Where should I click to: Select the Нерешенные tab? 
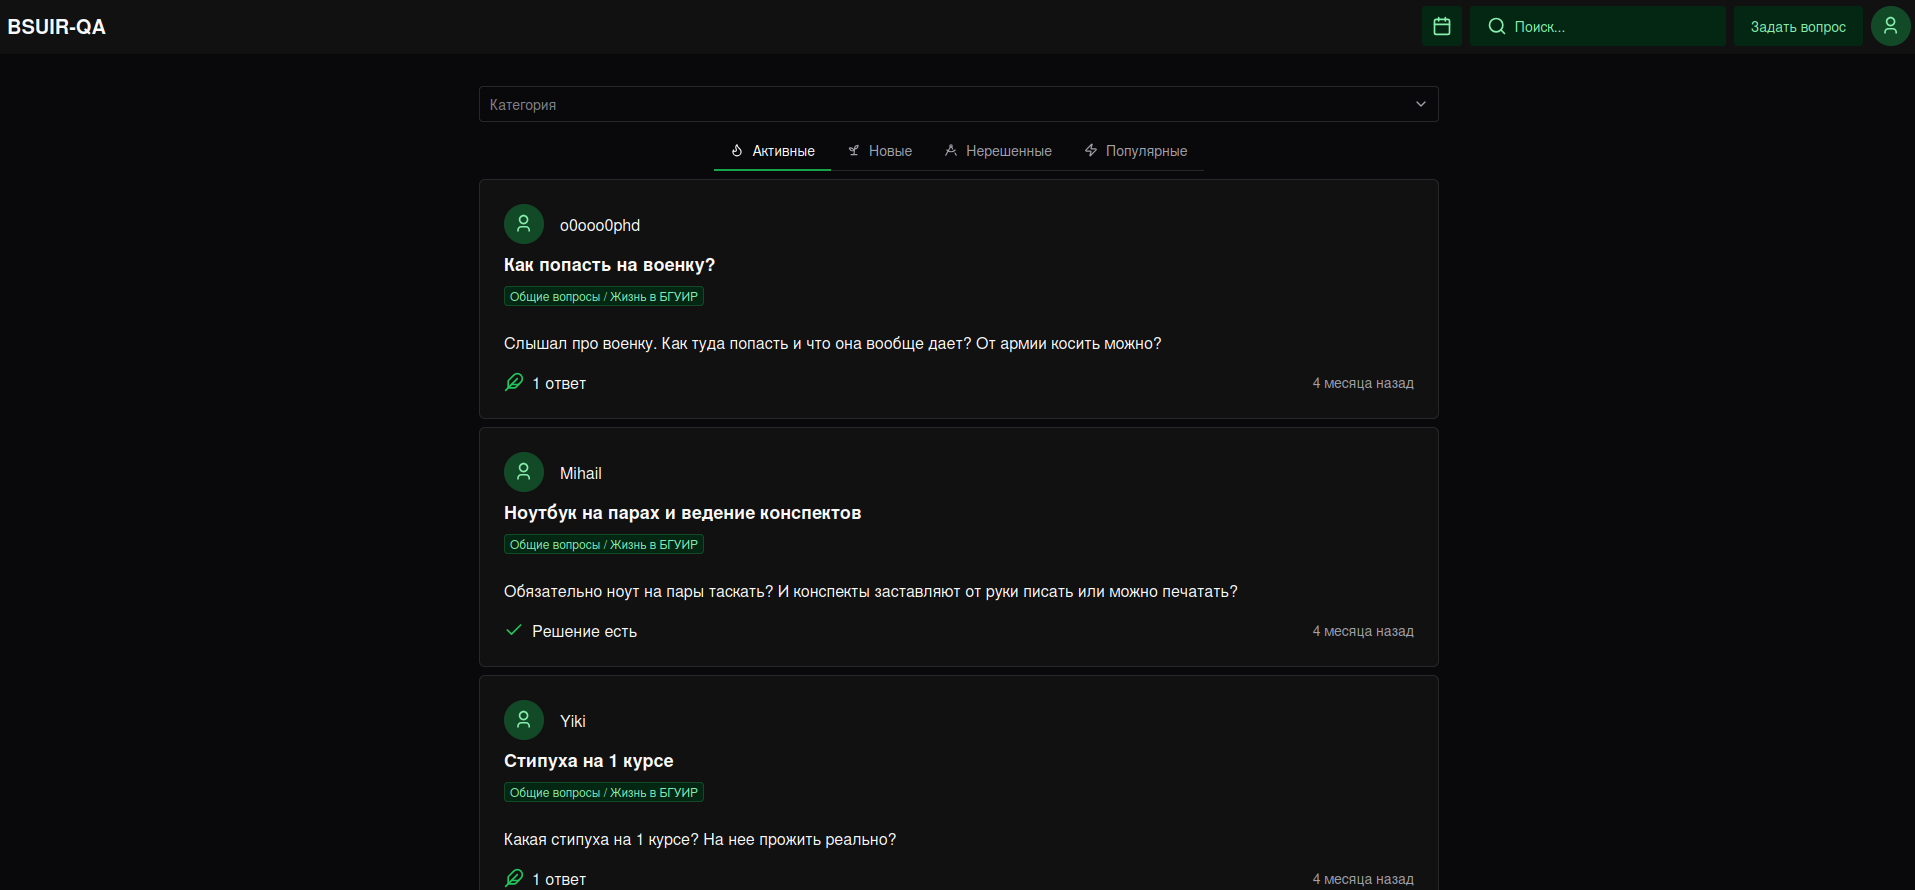[998, 151]
